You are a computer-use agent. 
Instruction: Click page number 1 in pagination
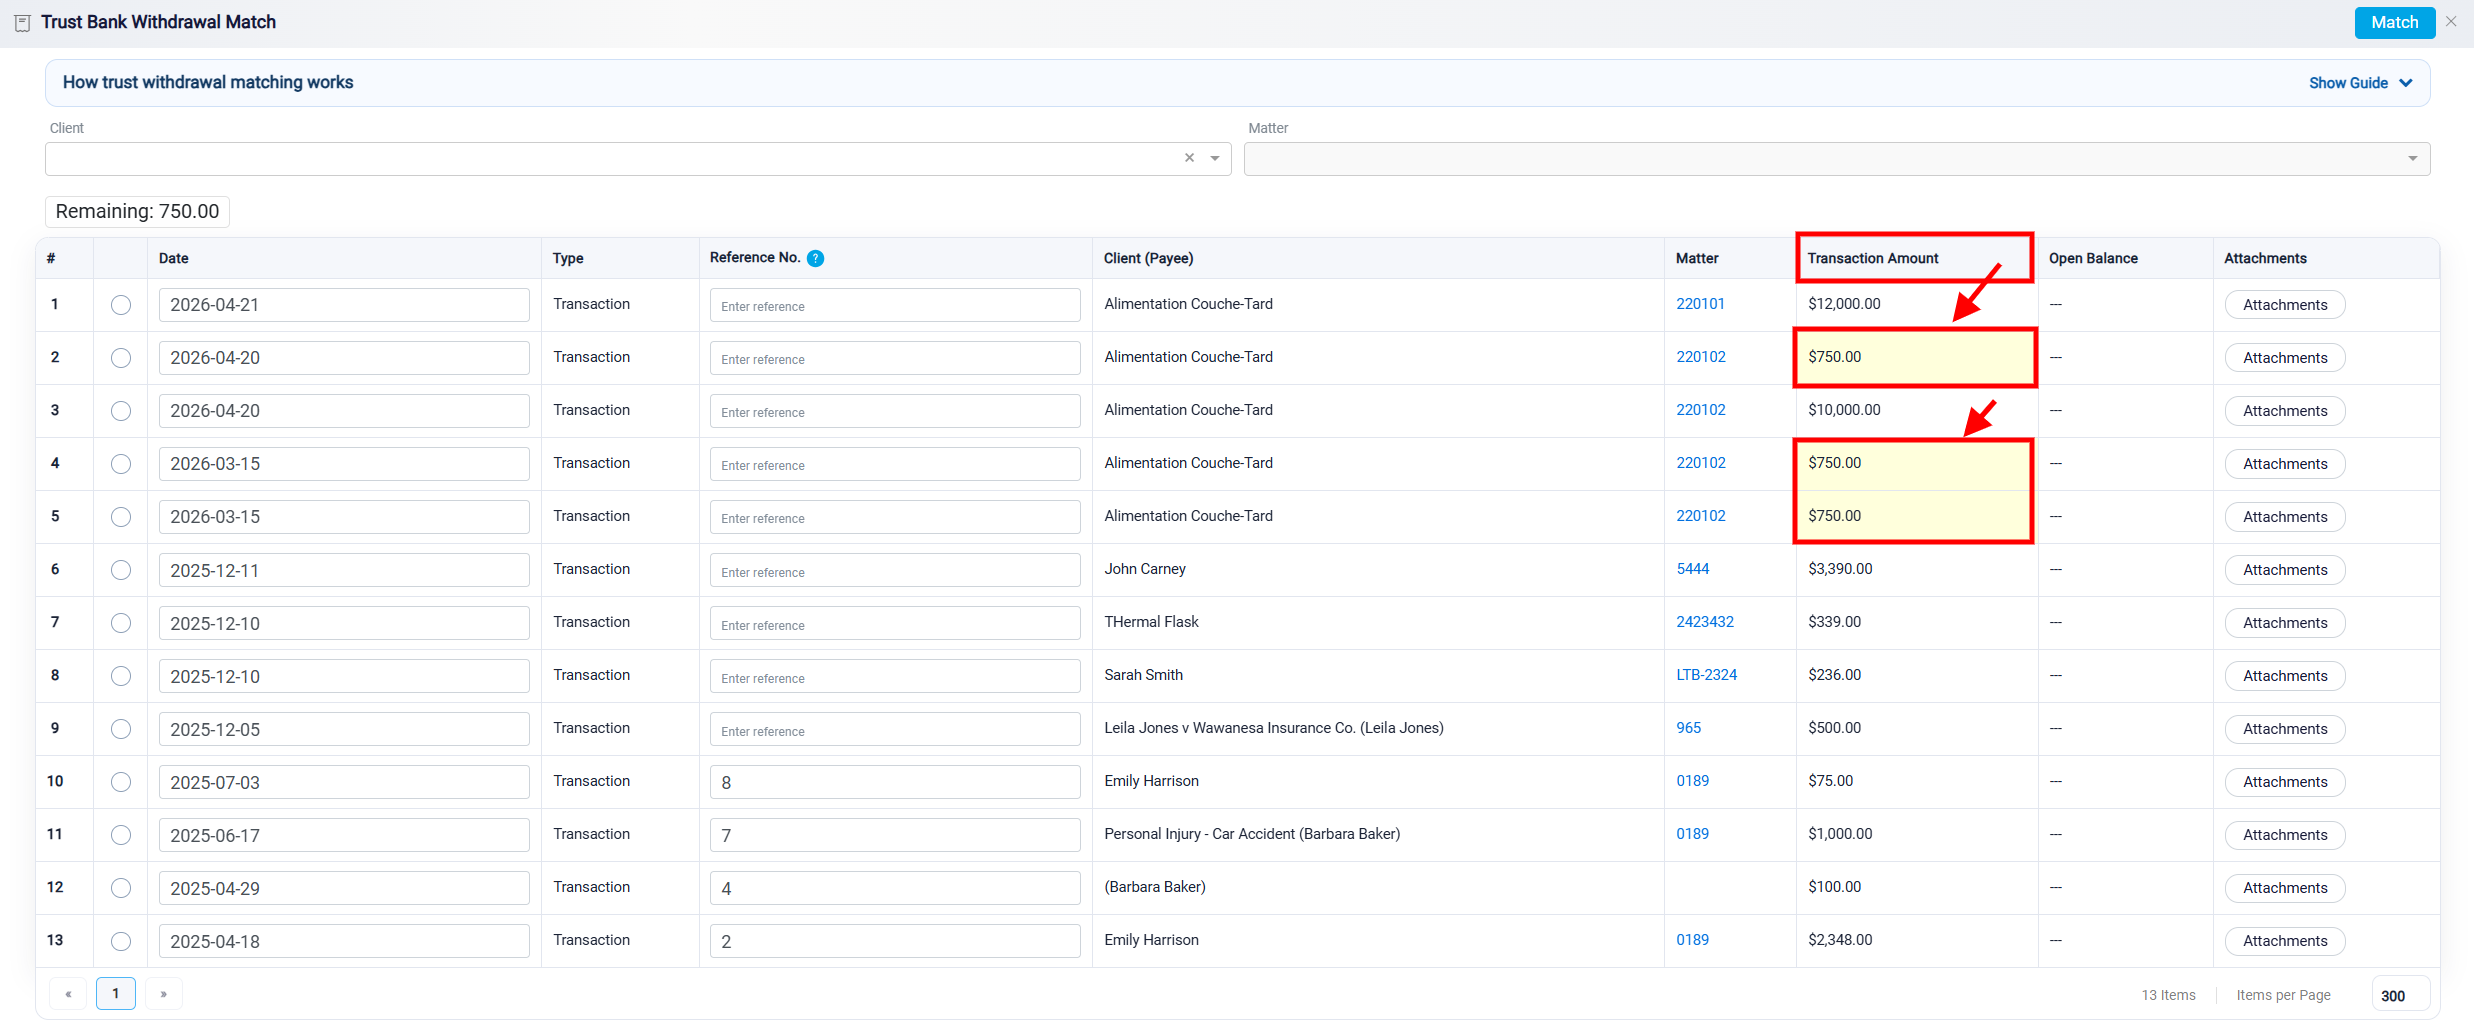coord(116,994)
